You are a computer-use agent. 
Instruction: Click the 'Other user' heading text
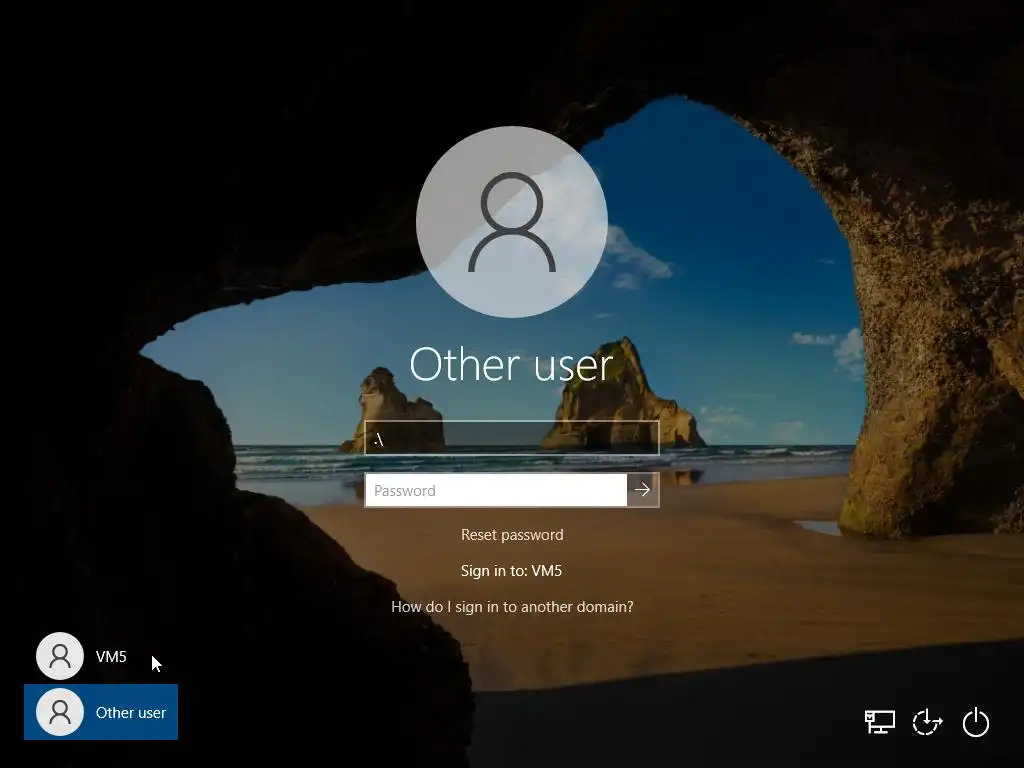click(511, 364)
